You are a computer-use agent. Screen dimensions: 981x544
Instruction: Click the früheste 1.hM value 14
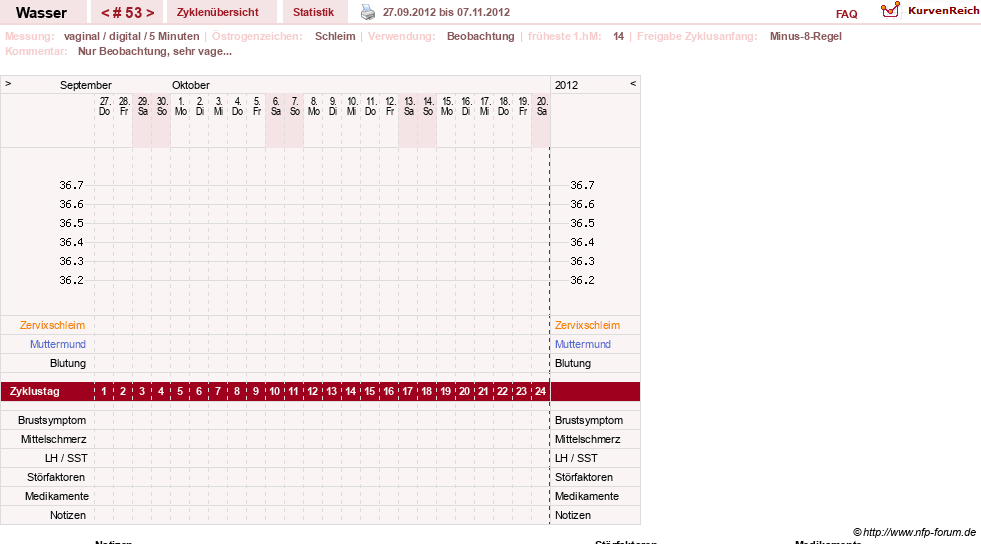(618, 36)
